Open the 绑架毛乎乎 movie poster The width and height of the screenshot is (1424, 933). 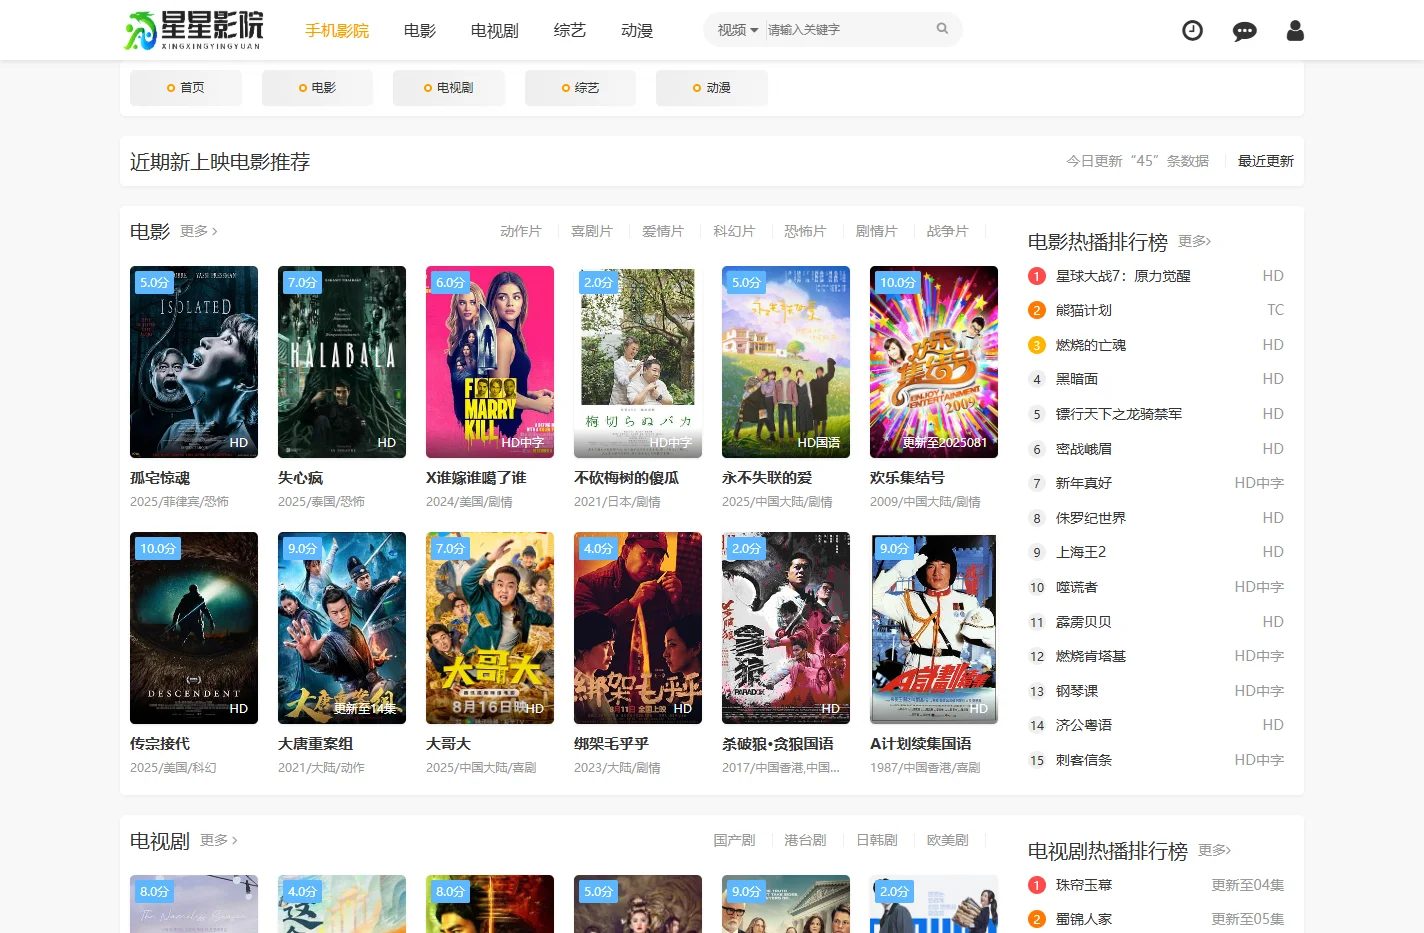tap(638, 628)
